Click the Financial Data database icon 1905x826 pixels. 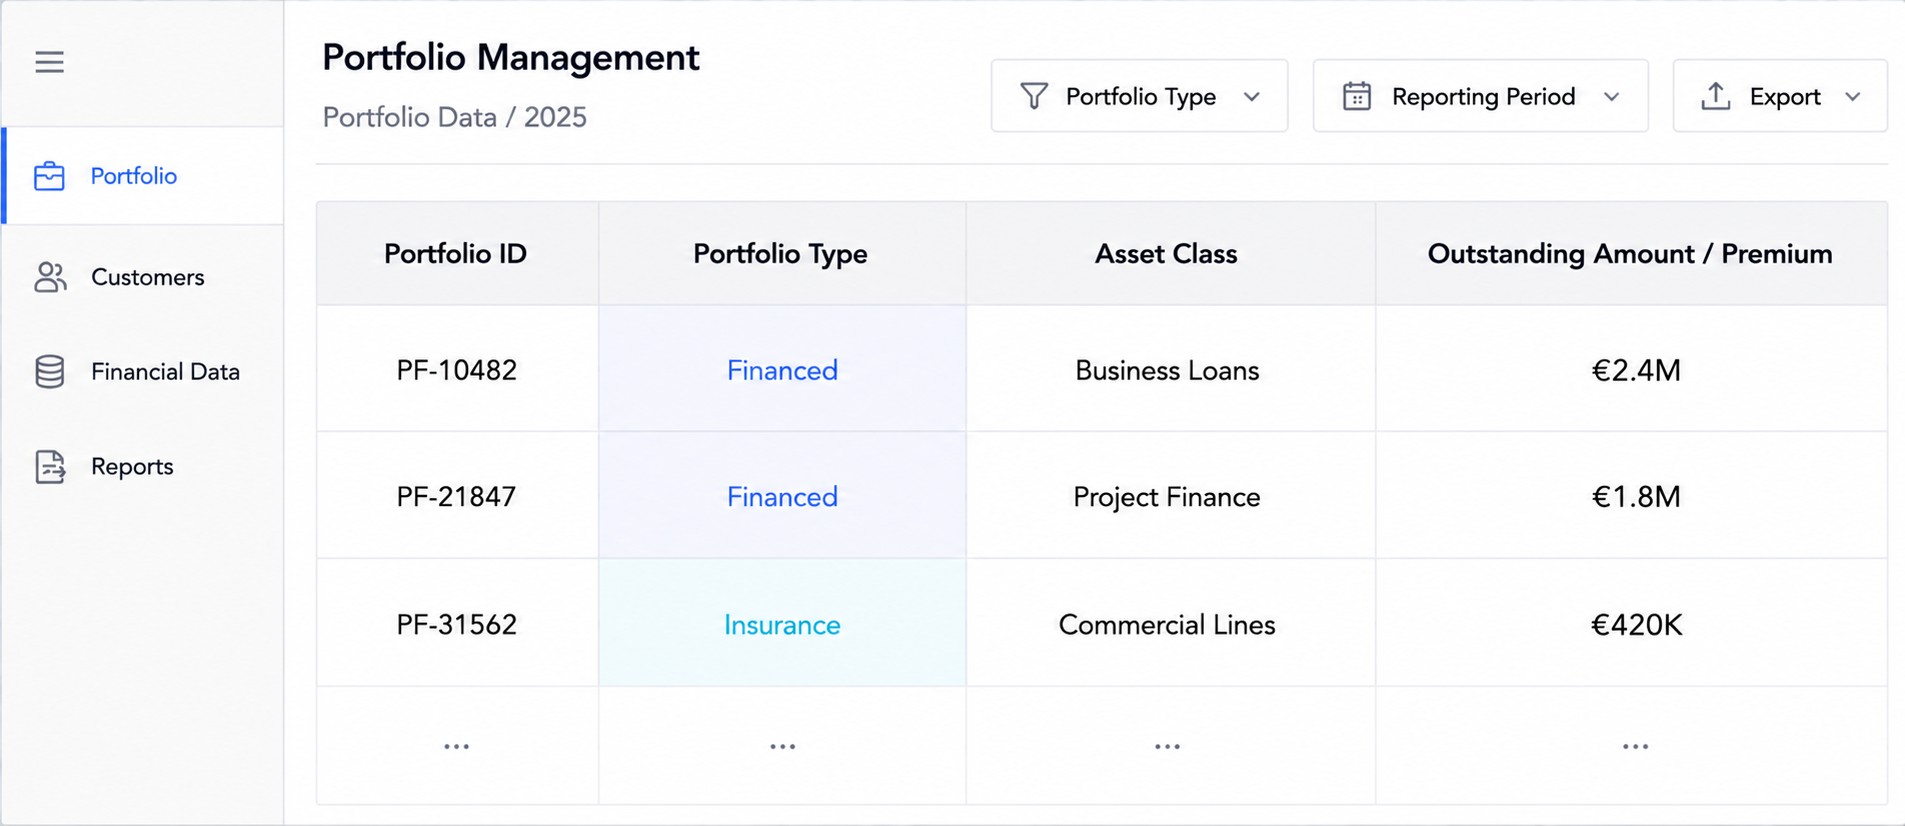pos(50,371)
